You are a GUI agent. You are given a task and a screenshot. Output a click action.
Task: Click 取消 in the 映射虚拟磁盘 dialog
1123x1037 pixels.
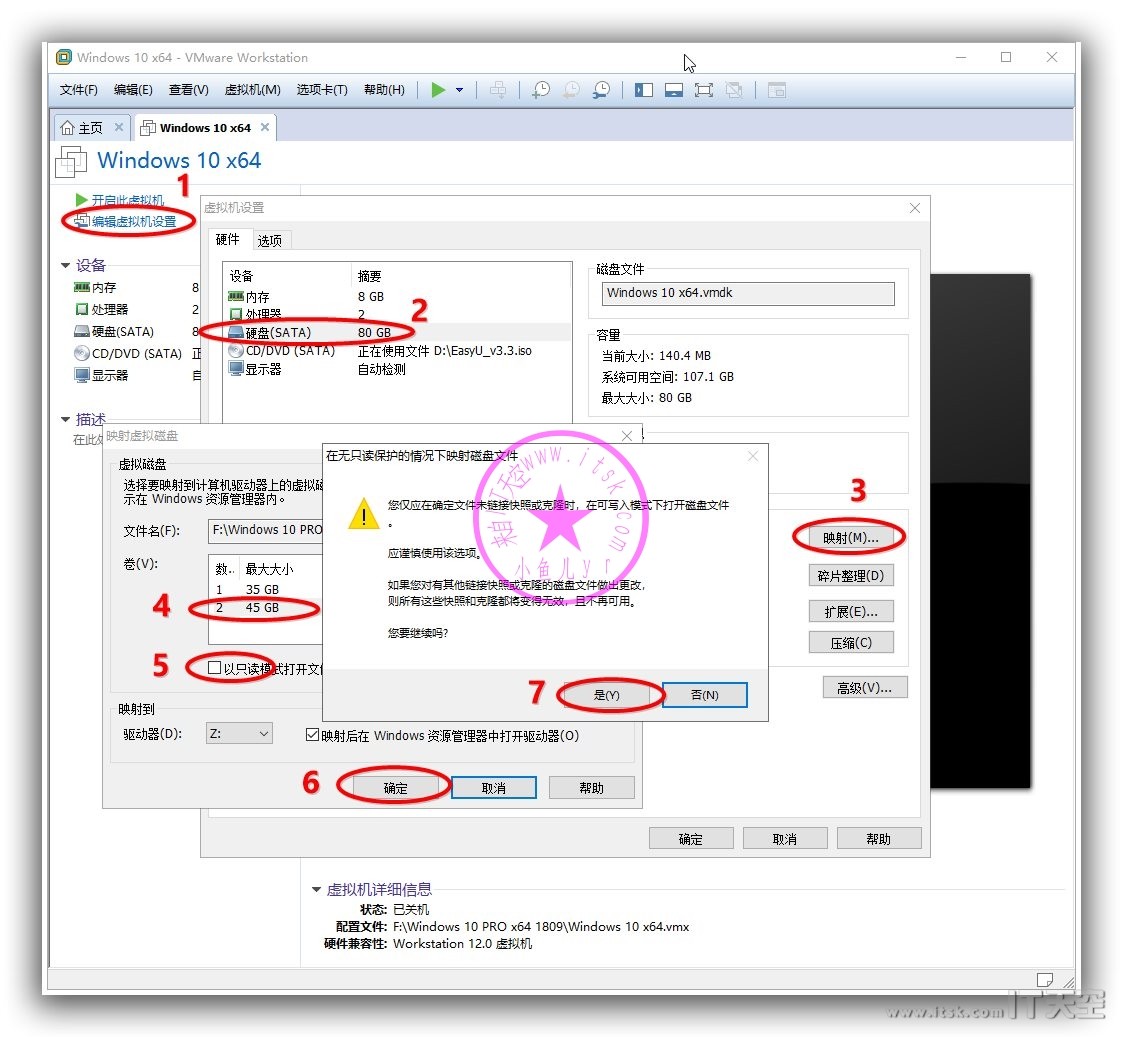(x=493, y=788)
